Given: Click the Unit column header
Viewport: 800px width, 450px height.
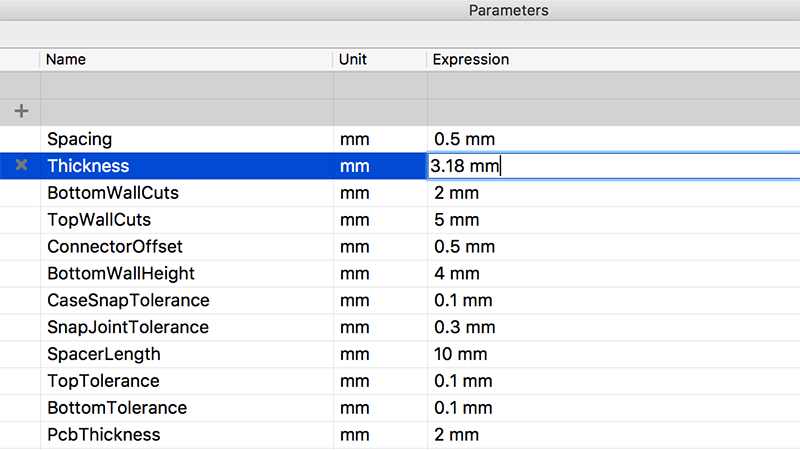Looking at the screenshot, I should click(x=353, y=59).
